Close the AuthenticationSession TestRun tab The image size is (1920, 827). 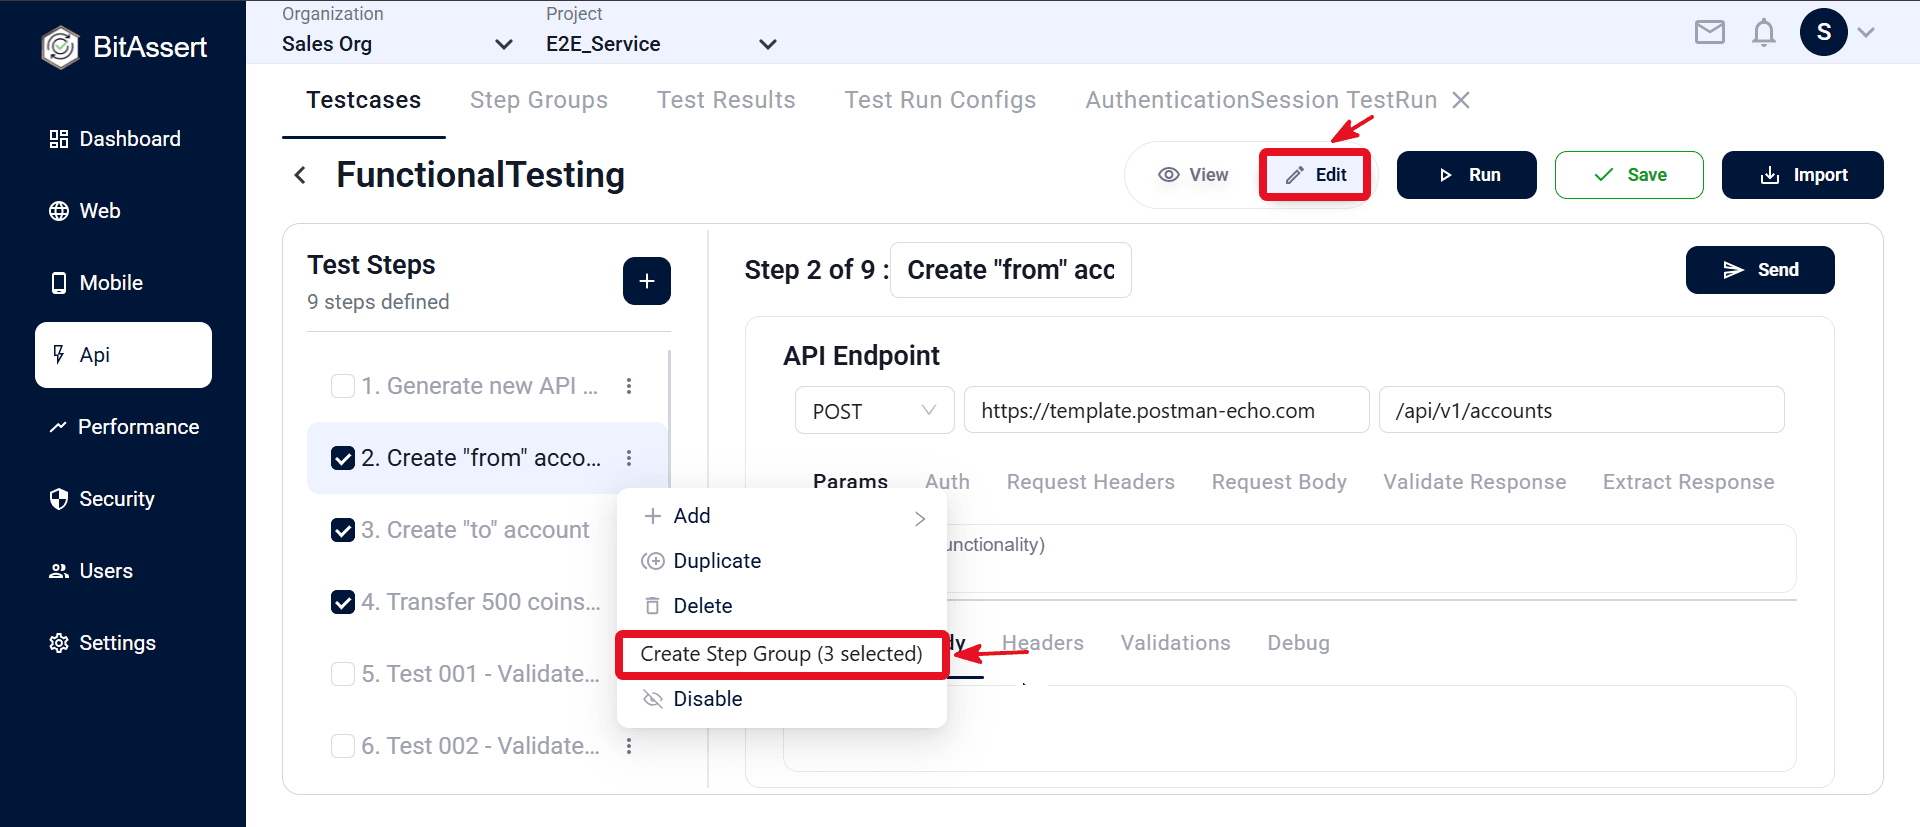[1461, 100]
